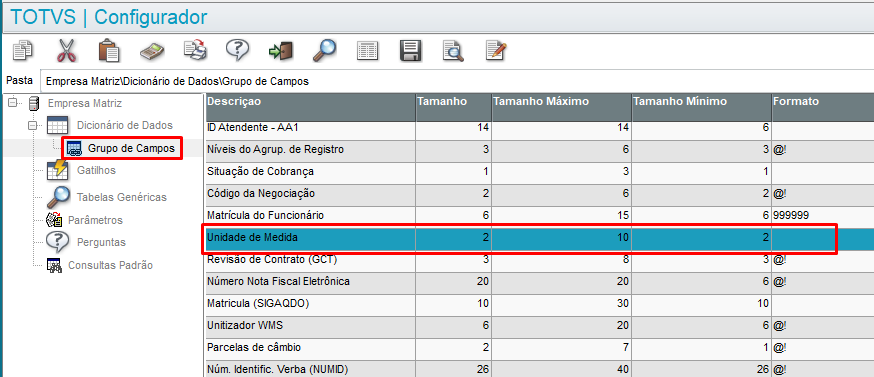Click the Dicionário de Dados table icon
Viewport: 874px width, 377px height.
(57, 126)
